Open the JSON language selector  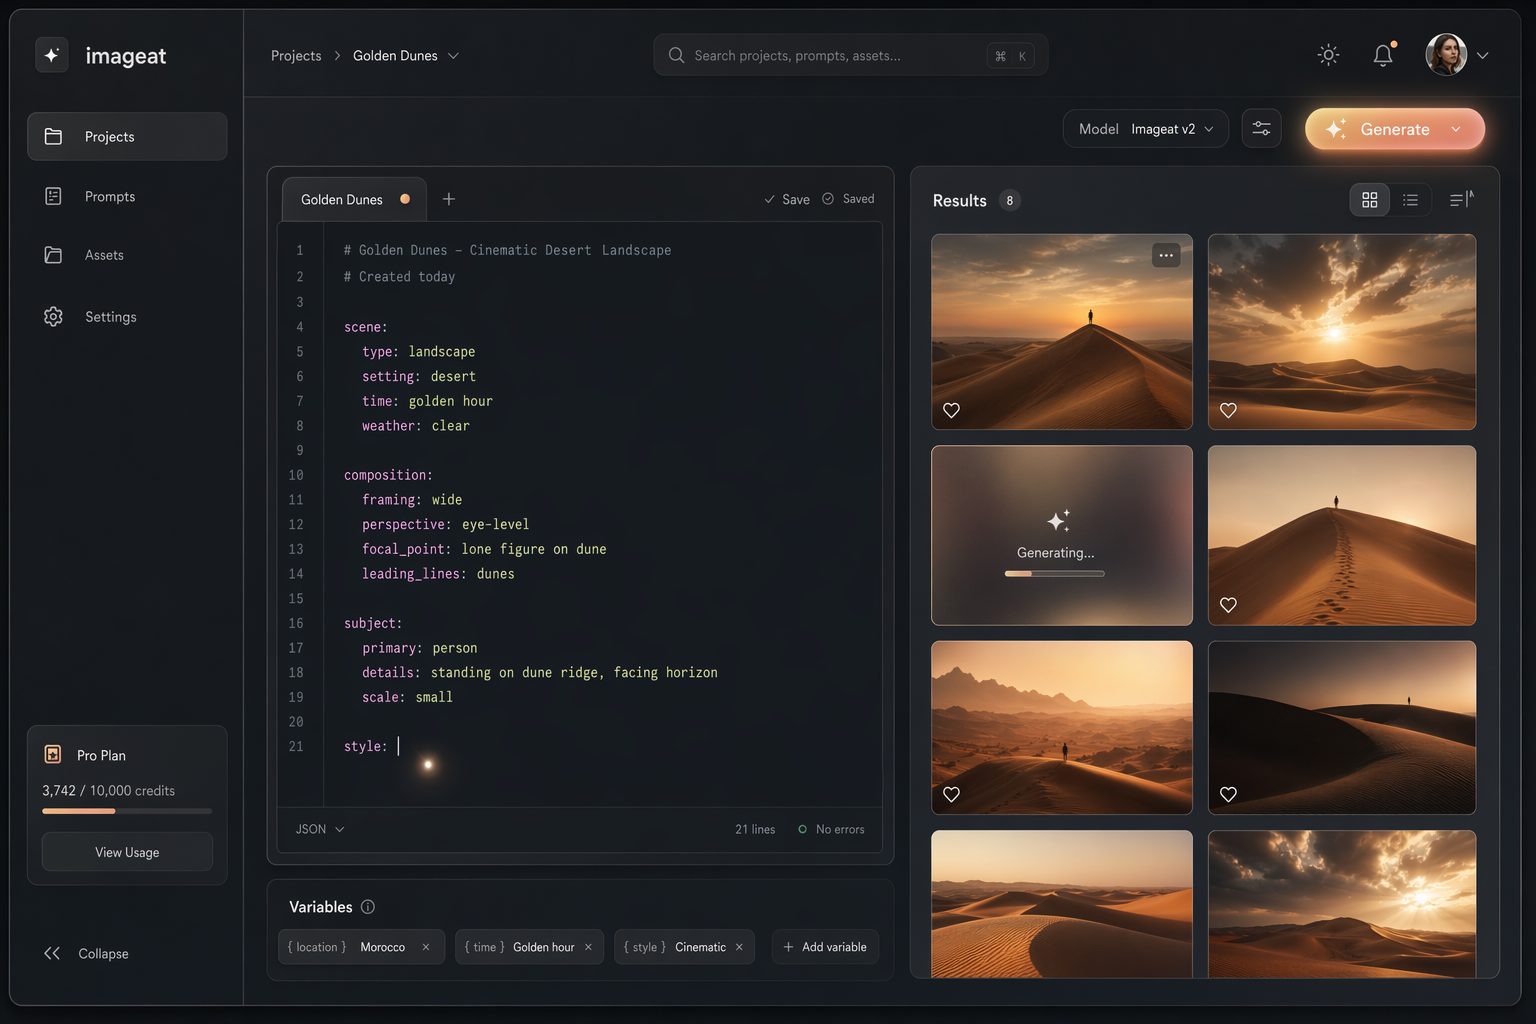click(x=318, y=829)
